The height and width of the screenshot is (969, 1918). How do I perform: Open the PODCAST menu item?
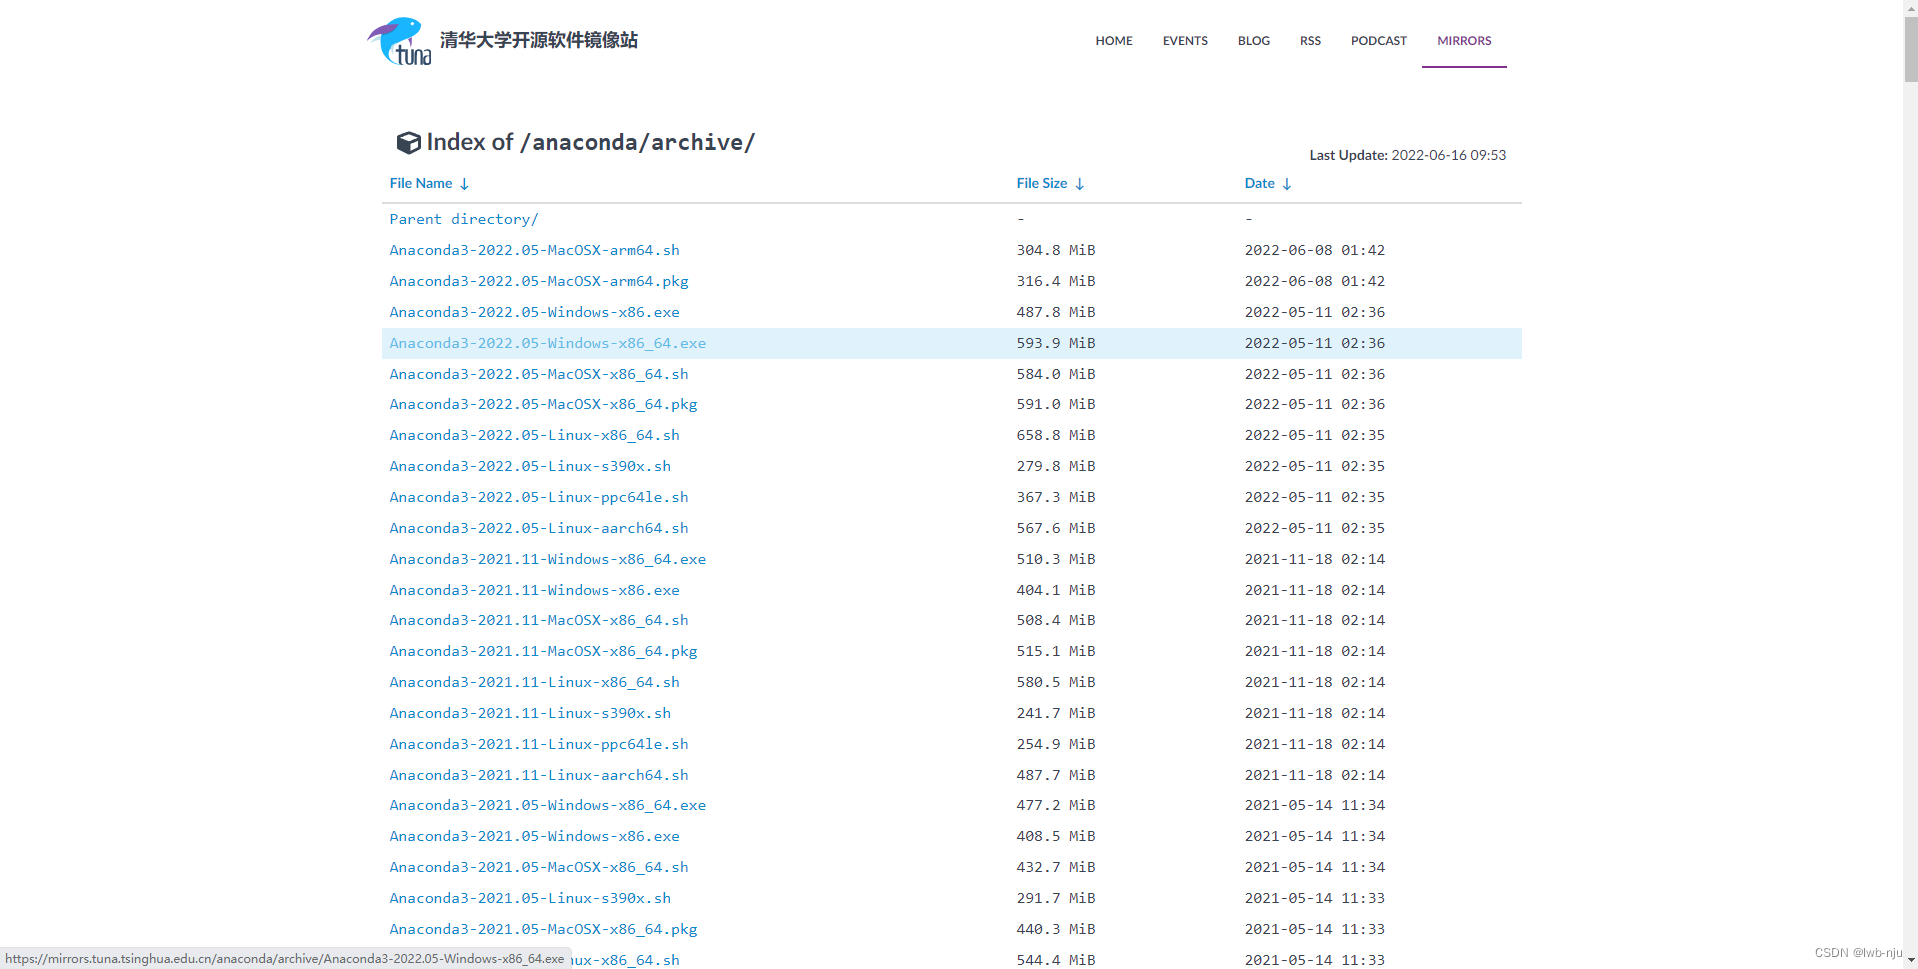coord(1379,41)
